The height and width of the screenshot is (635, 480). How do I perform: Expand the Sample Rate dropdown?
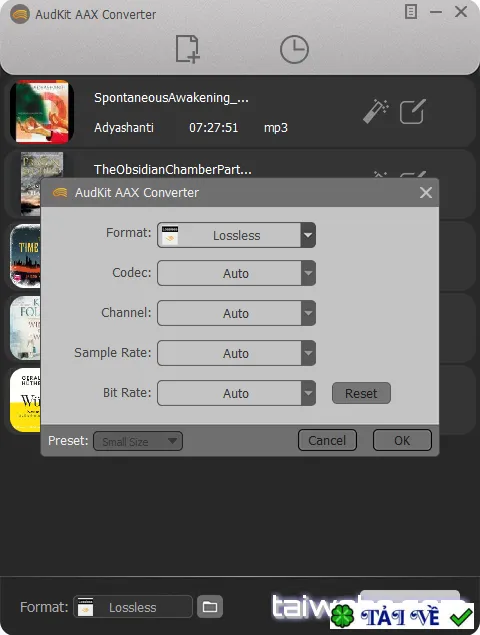[308, 353]
